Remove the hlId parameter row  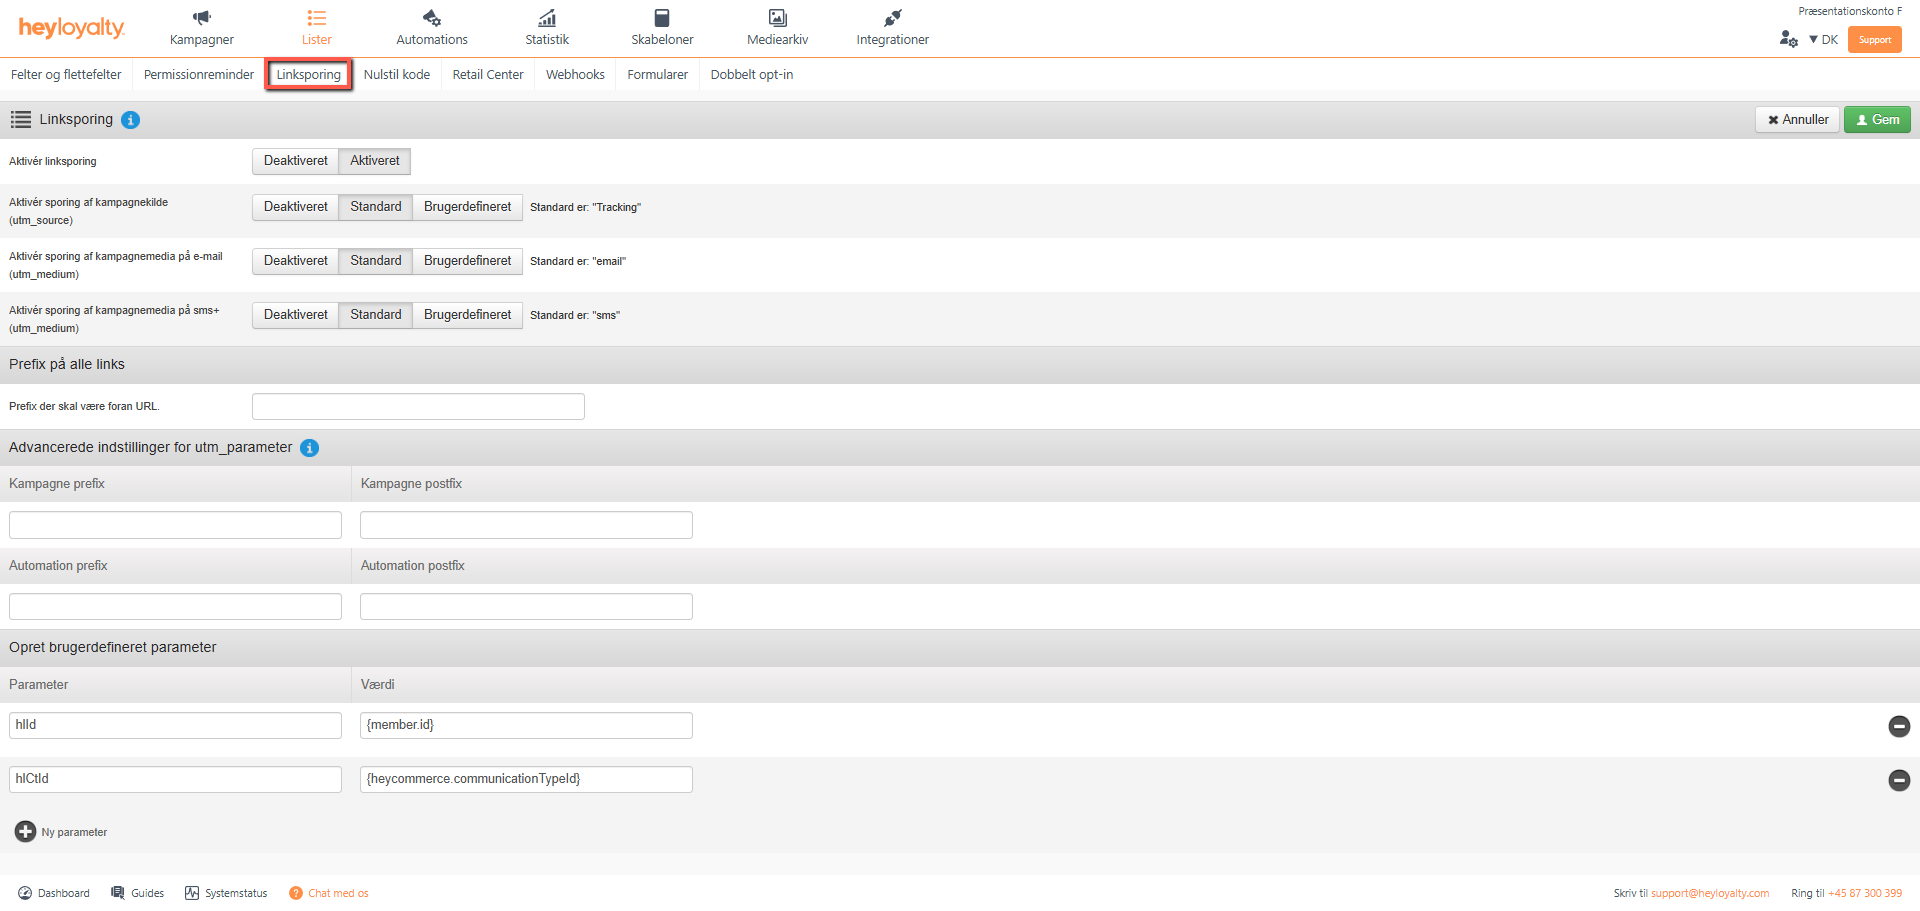[x=1898, y=726]
